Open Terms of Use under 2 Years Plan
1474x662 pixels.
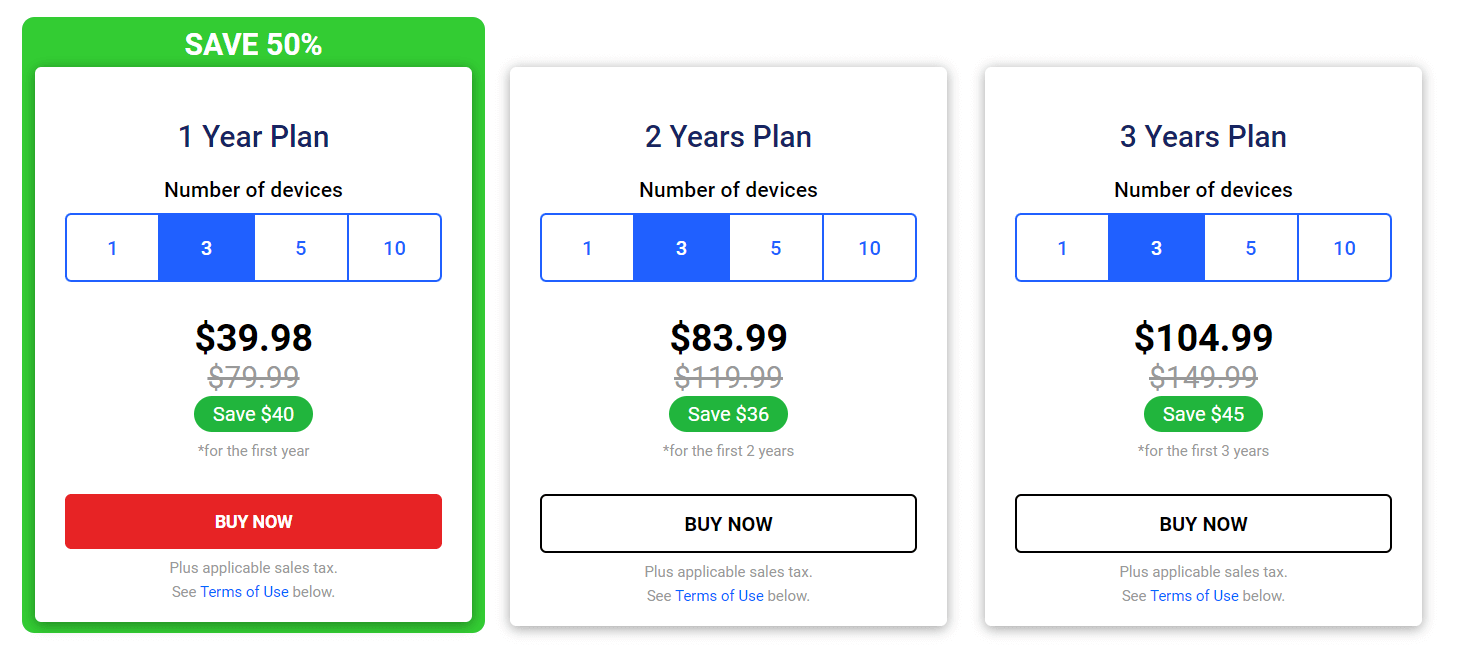[x=719, y=596]
